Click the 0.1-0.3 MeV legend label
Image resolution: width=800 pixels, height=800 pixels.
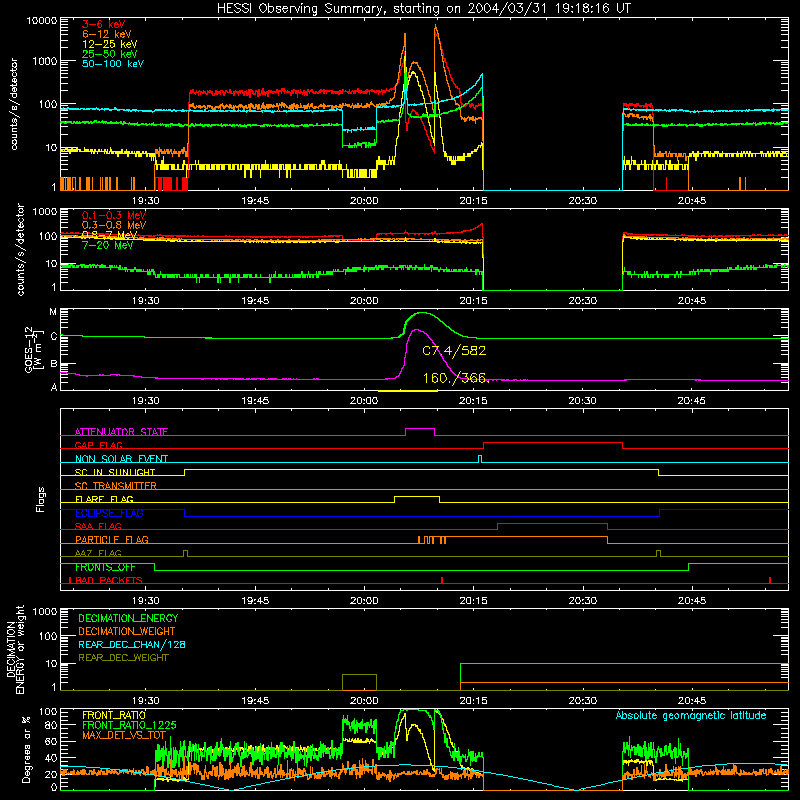click(x=114, y=215)
